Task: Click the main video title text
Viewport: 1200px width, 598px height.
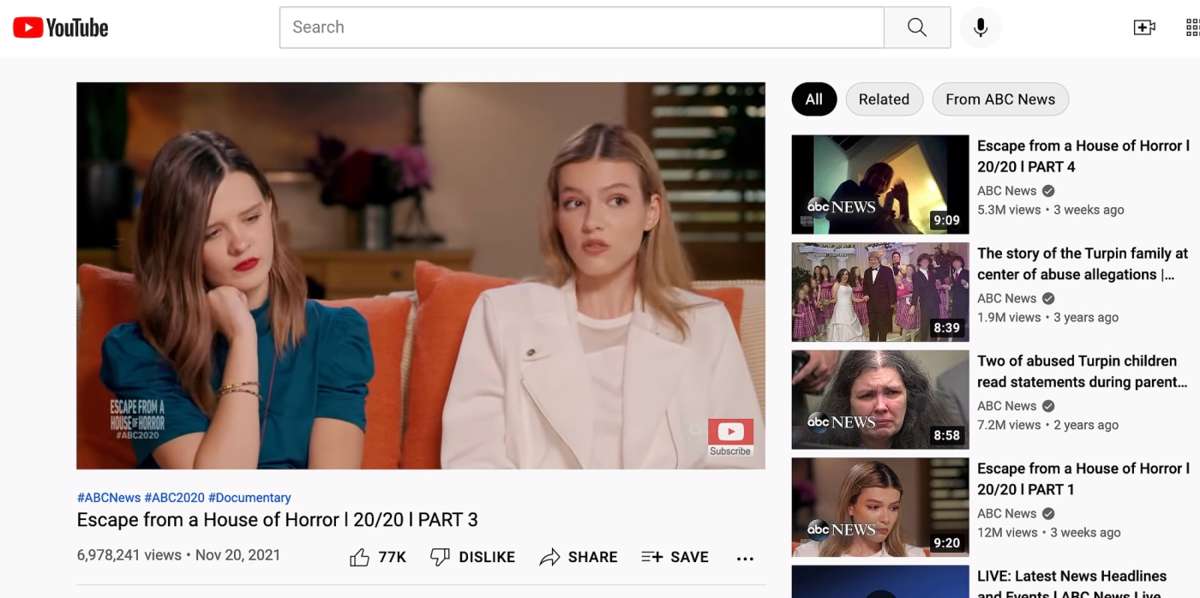Action: [278, 520]
